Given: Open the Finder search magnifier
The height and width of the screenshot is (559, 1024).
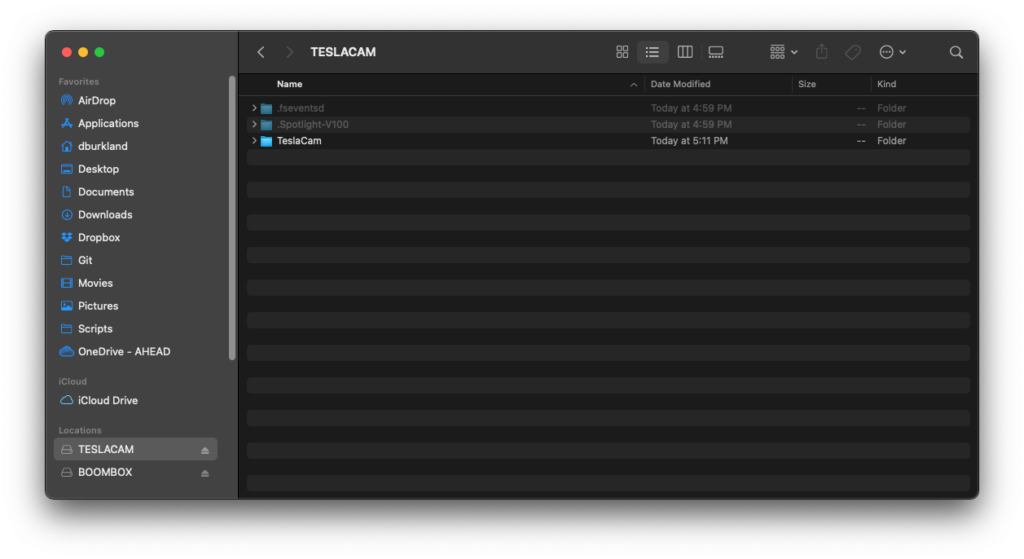Looking at the screenshot, I should pos(956,52).
